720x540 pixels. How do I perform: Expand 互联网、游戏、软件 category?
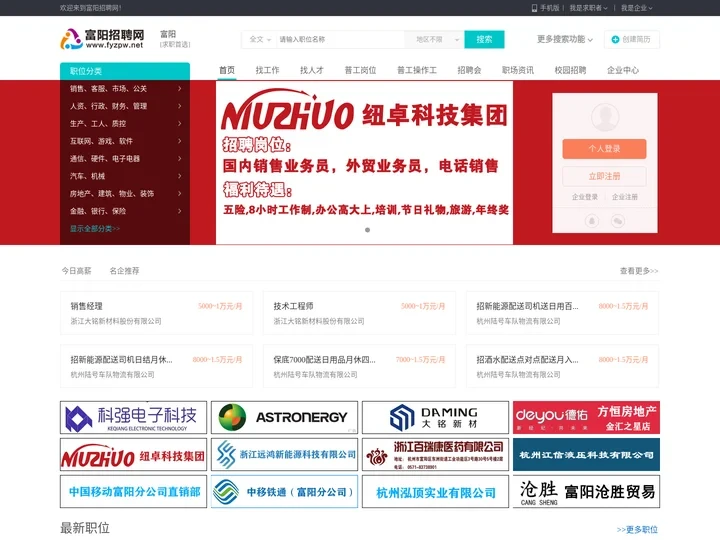pos(125,141)
